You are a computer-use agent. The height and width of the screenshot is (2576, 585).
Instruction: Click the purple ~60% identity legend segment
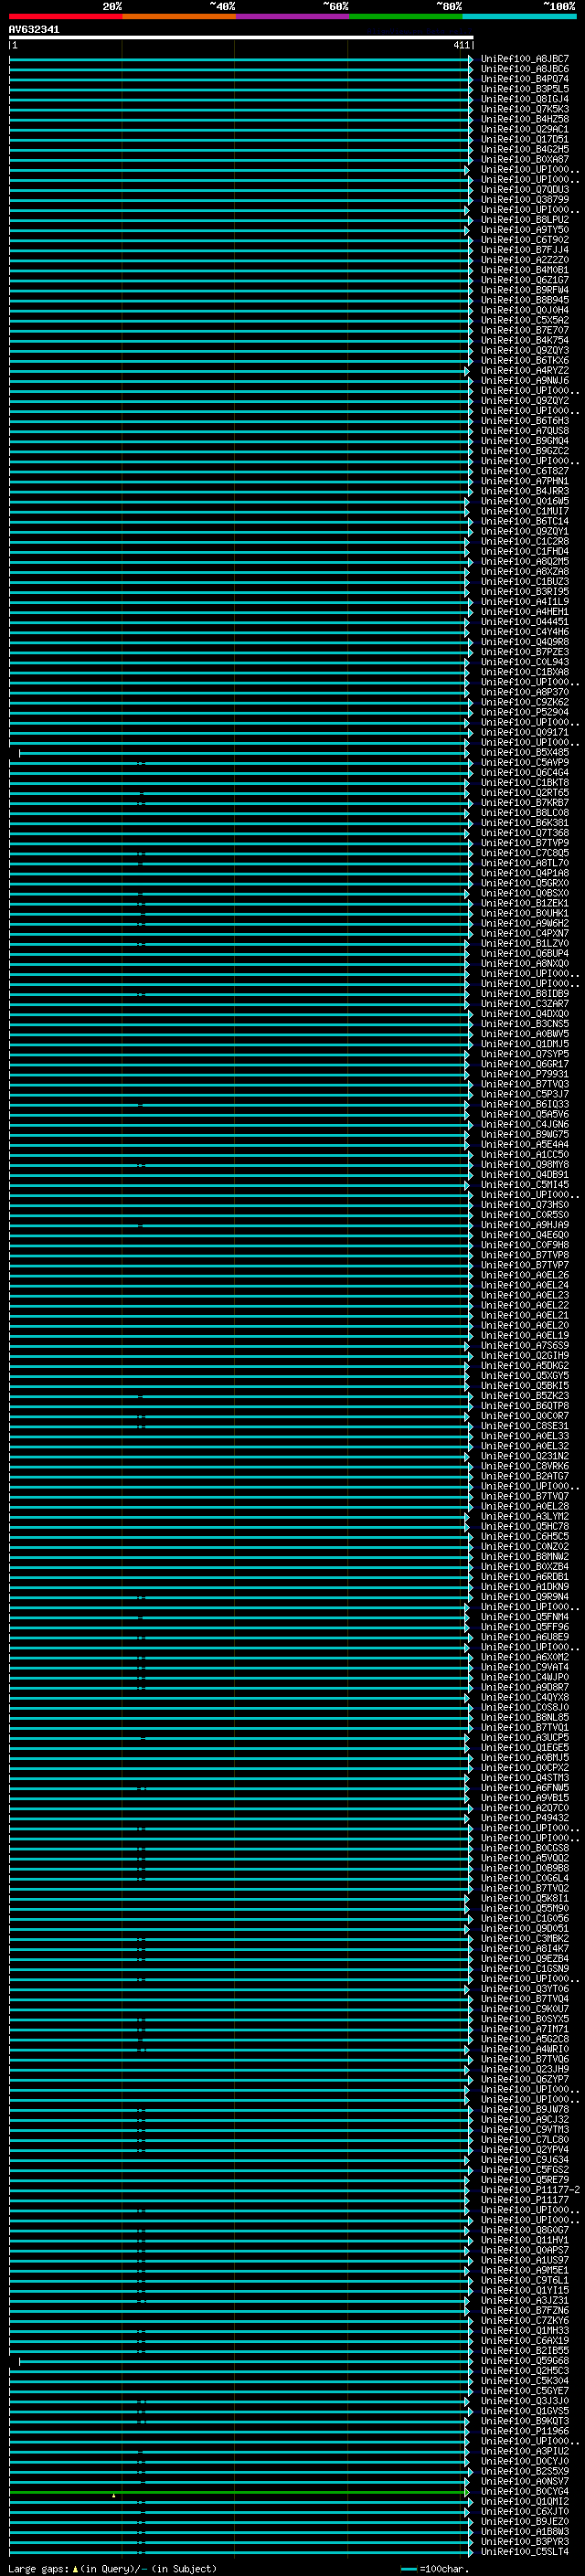pos(292,16)
